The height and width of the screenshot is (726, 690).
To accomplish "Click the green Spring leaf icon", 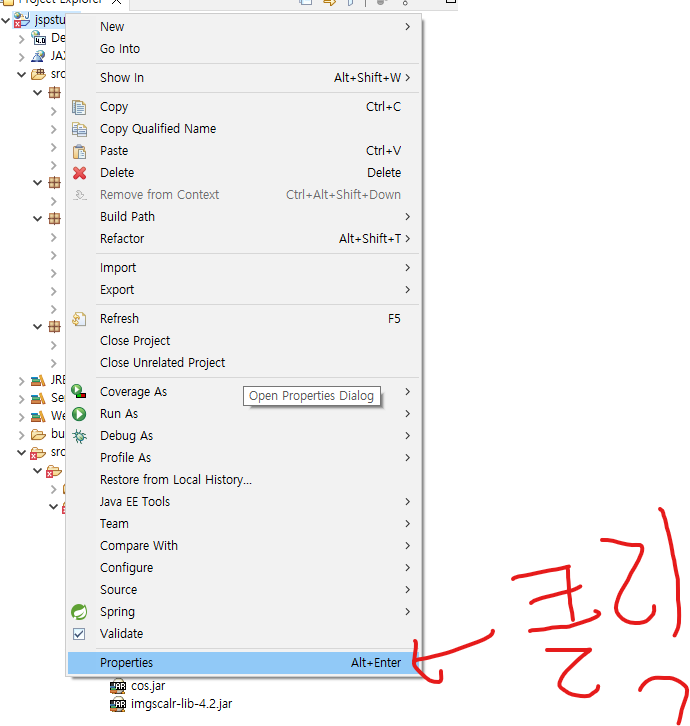I will click(79, 612).
